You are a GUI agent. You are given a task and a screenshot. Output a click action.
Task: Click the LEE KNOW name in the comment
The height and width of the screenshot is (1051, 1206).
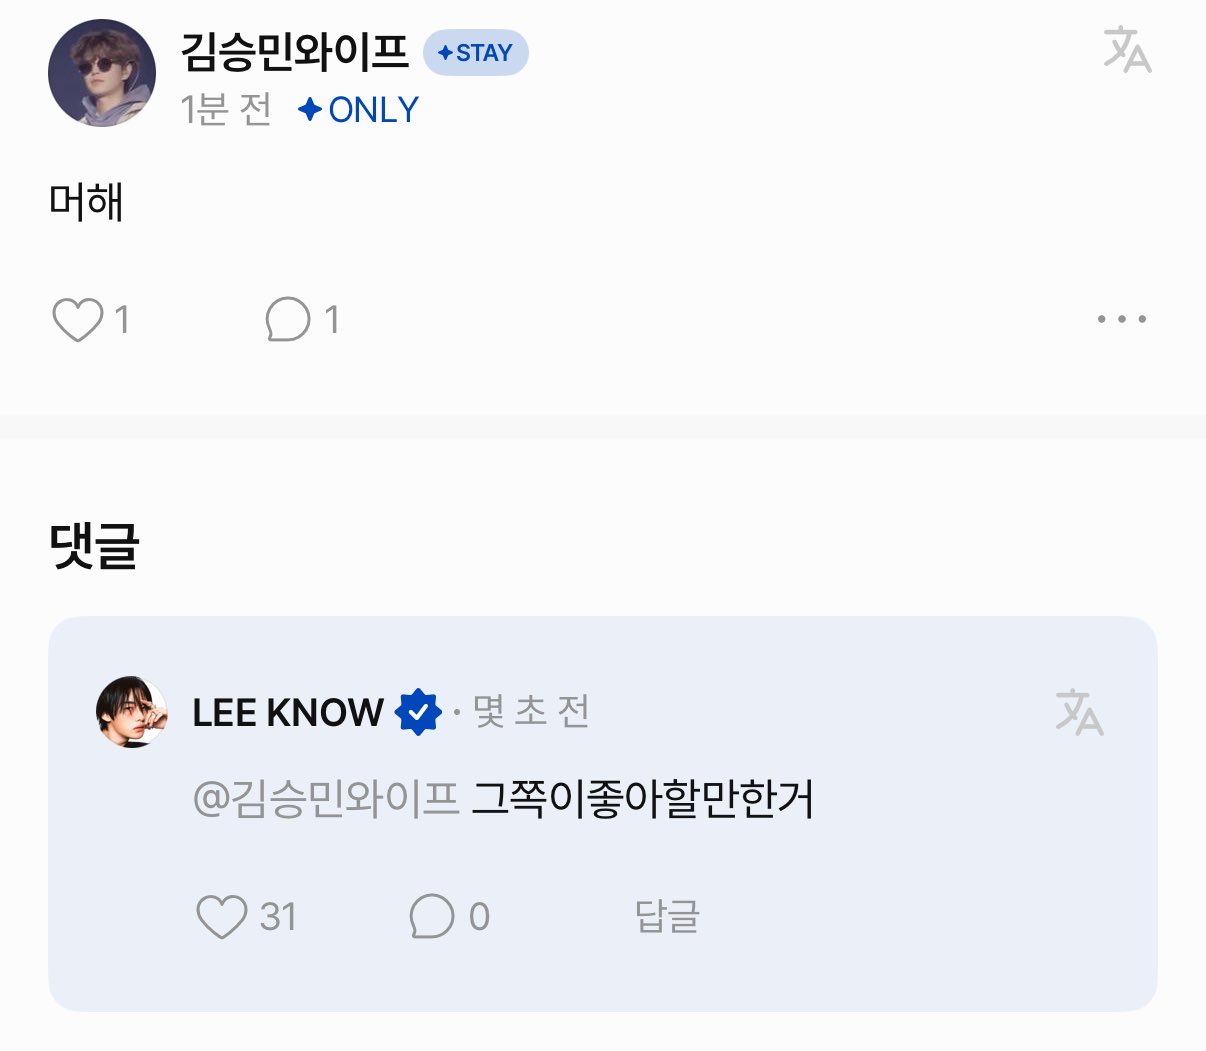288,712
